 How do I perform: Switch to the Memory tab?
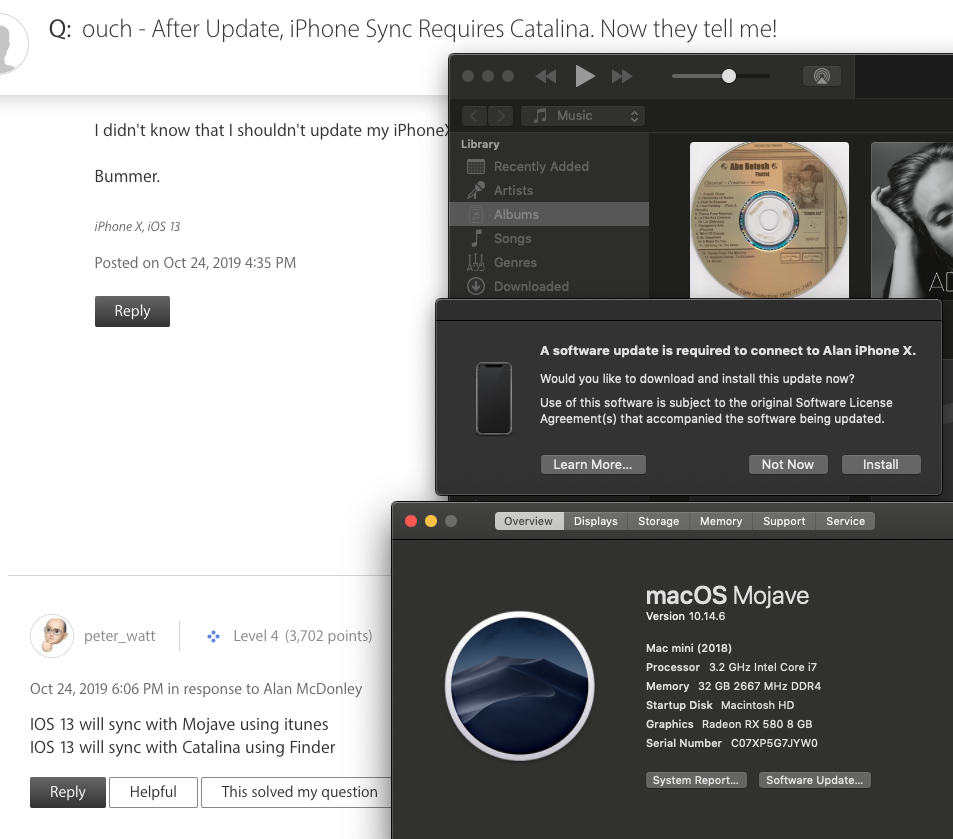coord(721,521)
